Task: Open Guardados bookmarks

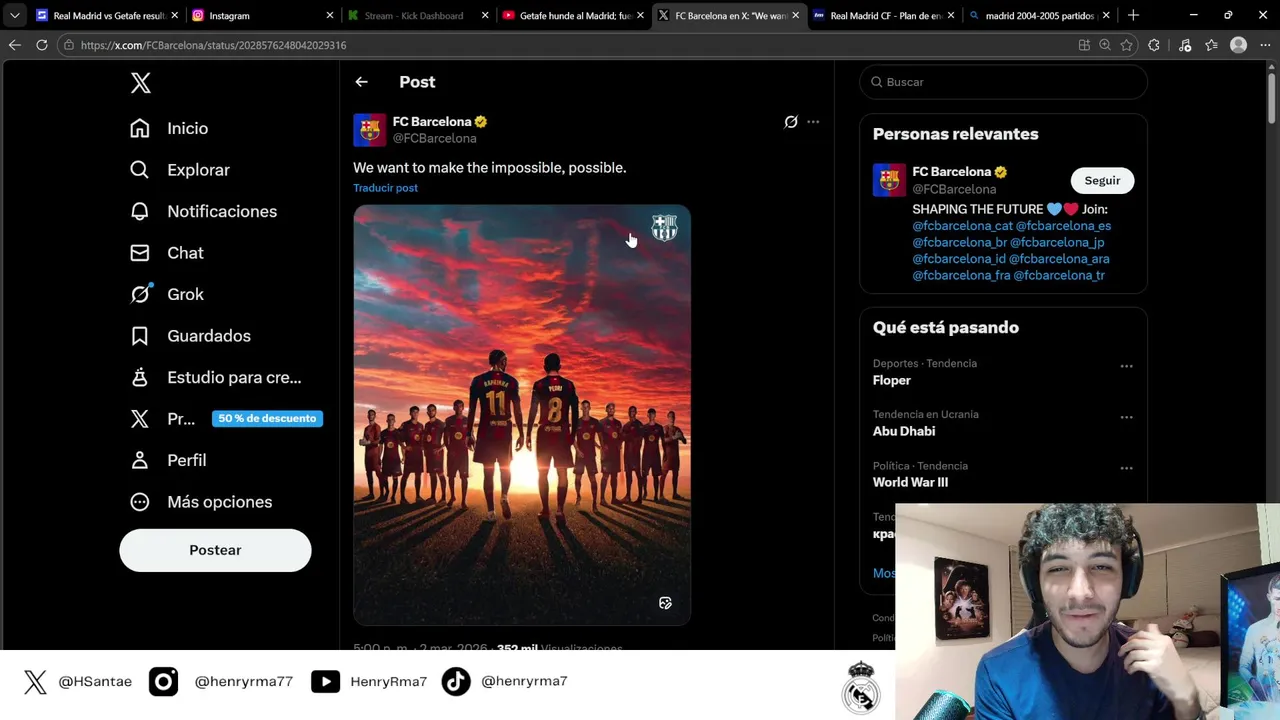Action: tap(190, 336)
